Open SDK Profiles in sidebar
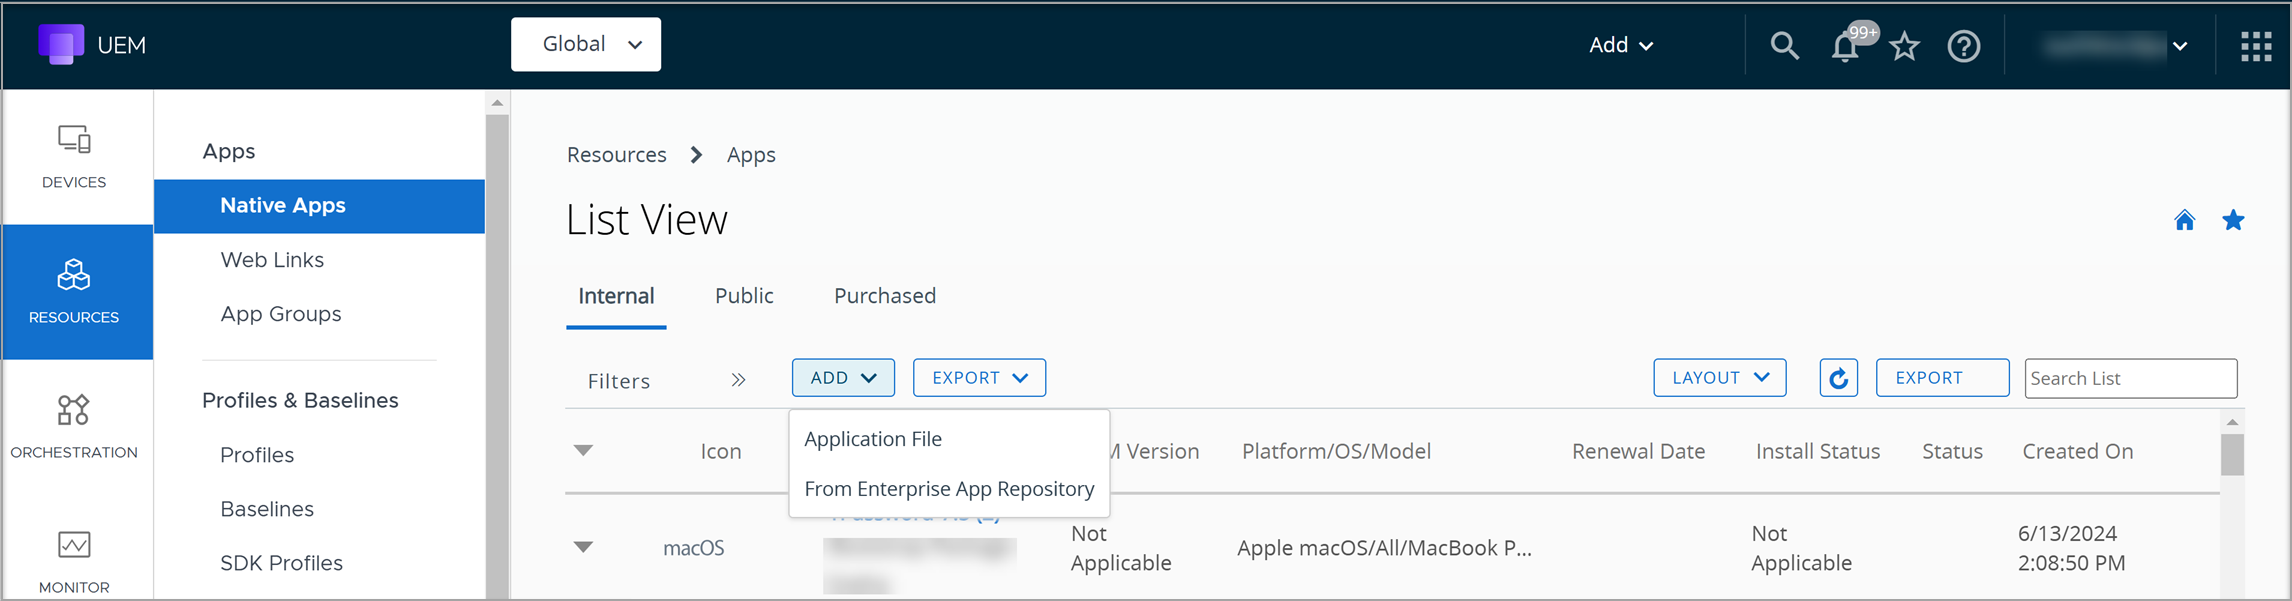The width and height of the screenshot is (2292, 601). 281,563
